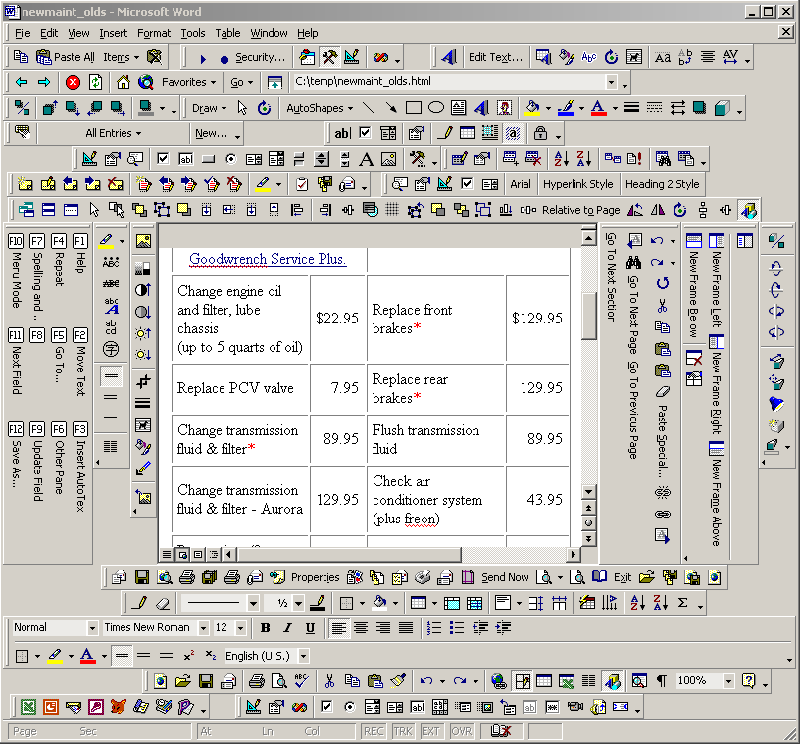This screenshot has width=800, height=744.
Task: Click the Cut scissors icon
Action: [x=329, y=681]
